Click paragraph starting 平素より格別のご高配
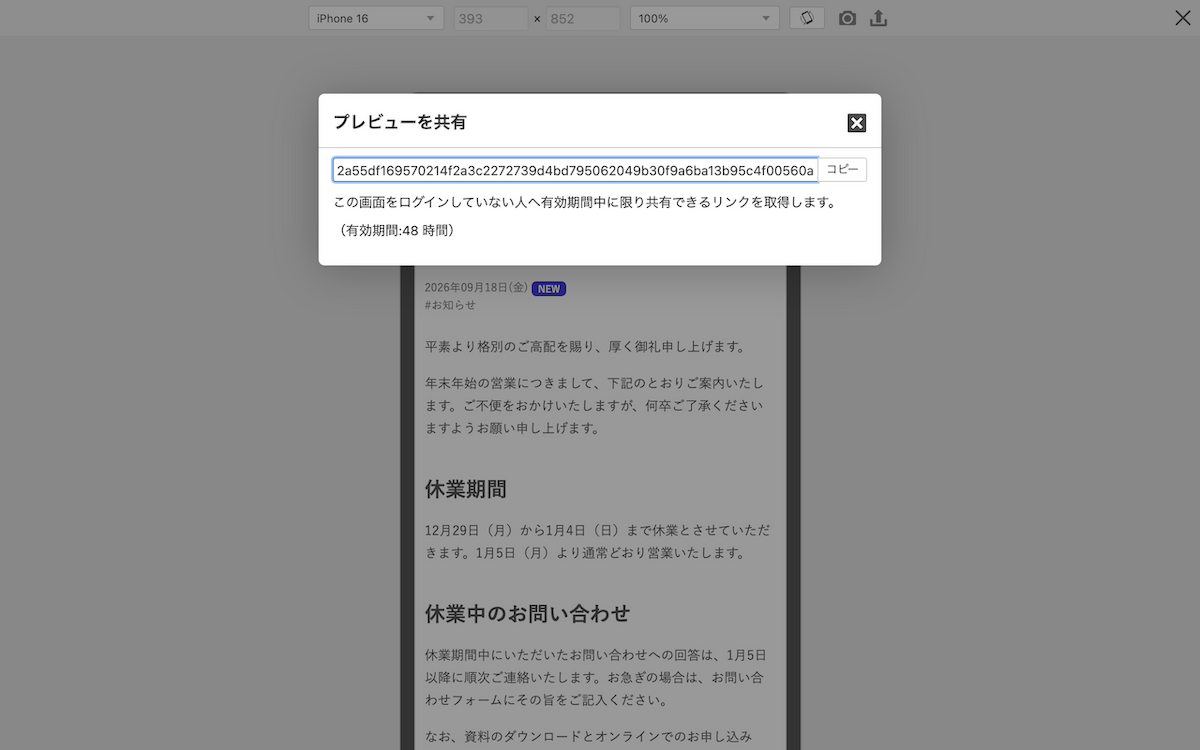 (x=586, y=347)
